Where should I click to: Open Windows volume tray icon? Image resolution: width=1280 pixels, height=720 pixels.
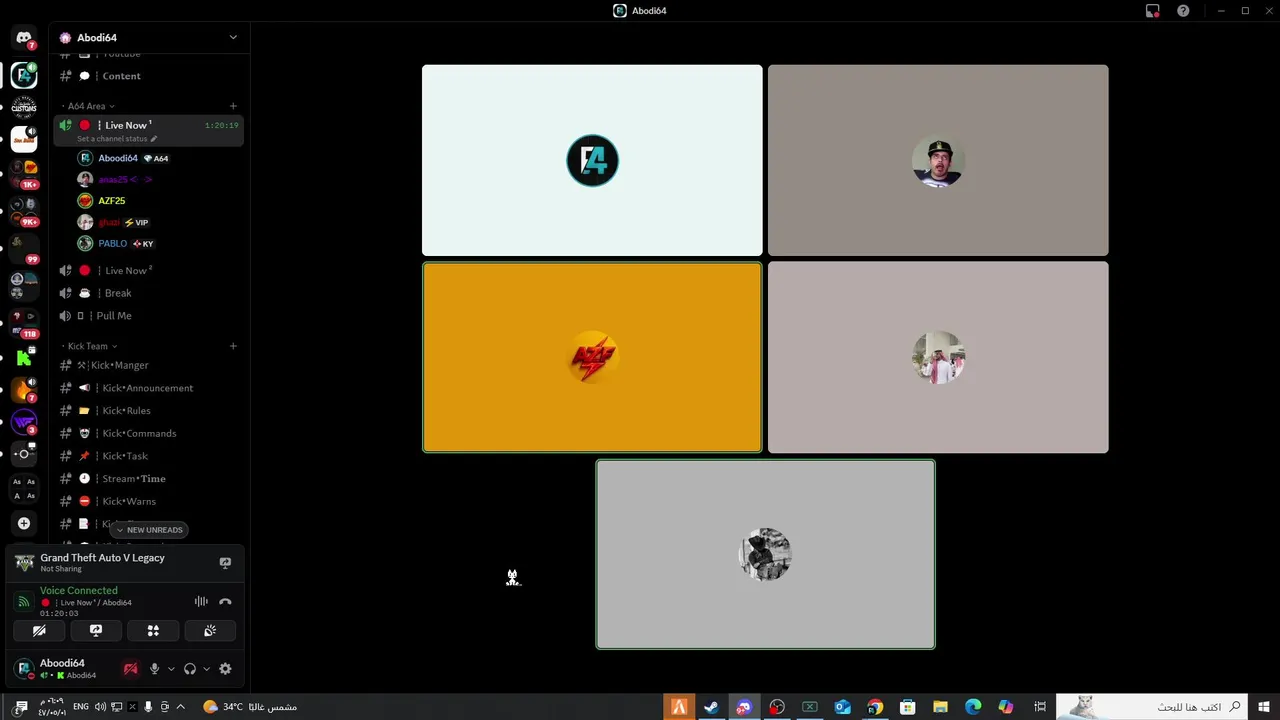100,707
